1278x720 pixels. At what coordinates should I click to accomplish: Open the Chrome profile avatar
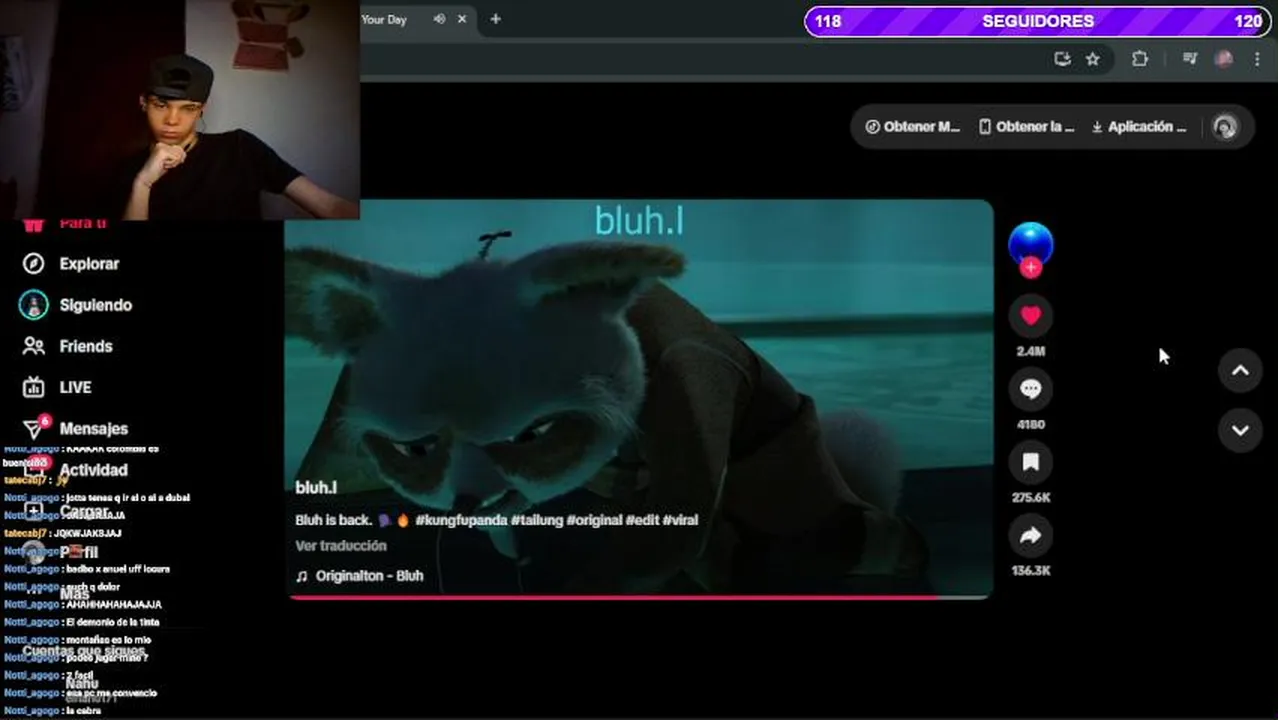[x=1223, y=59]
